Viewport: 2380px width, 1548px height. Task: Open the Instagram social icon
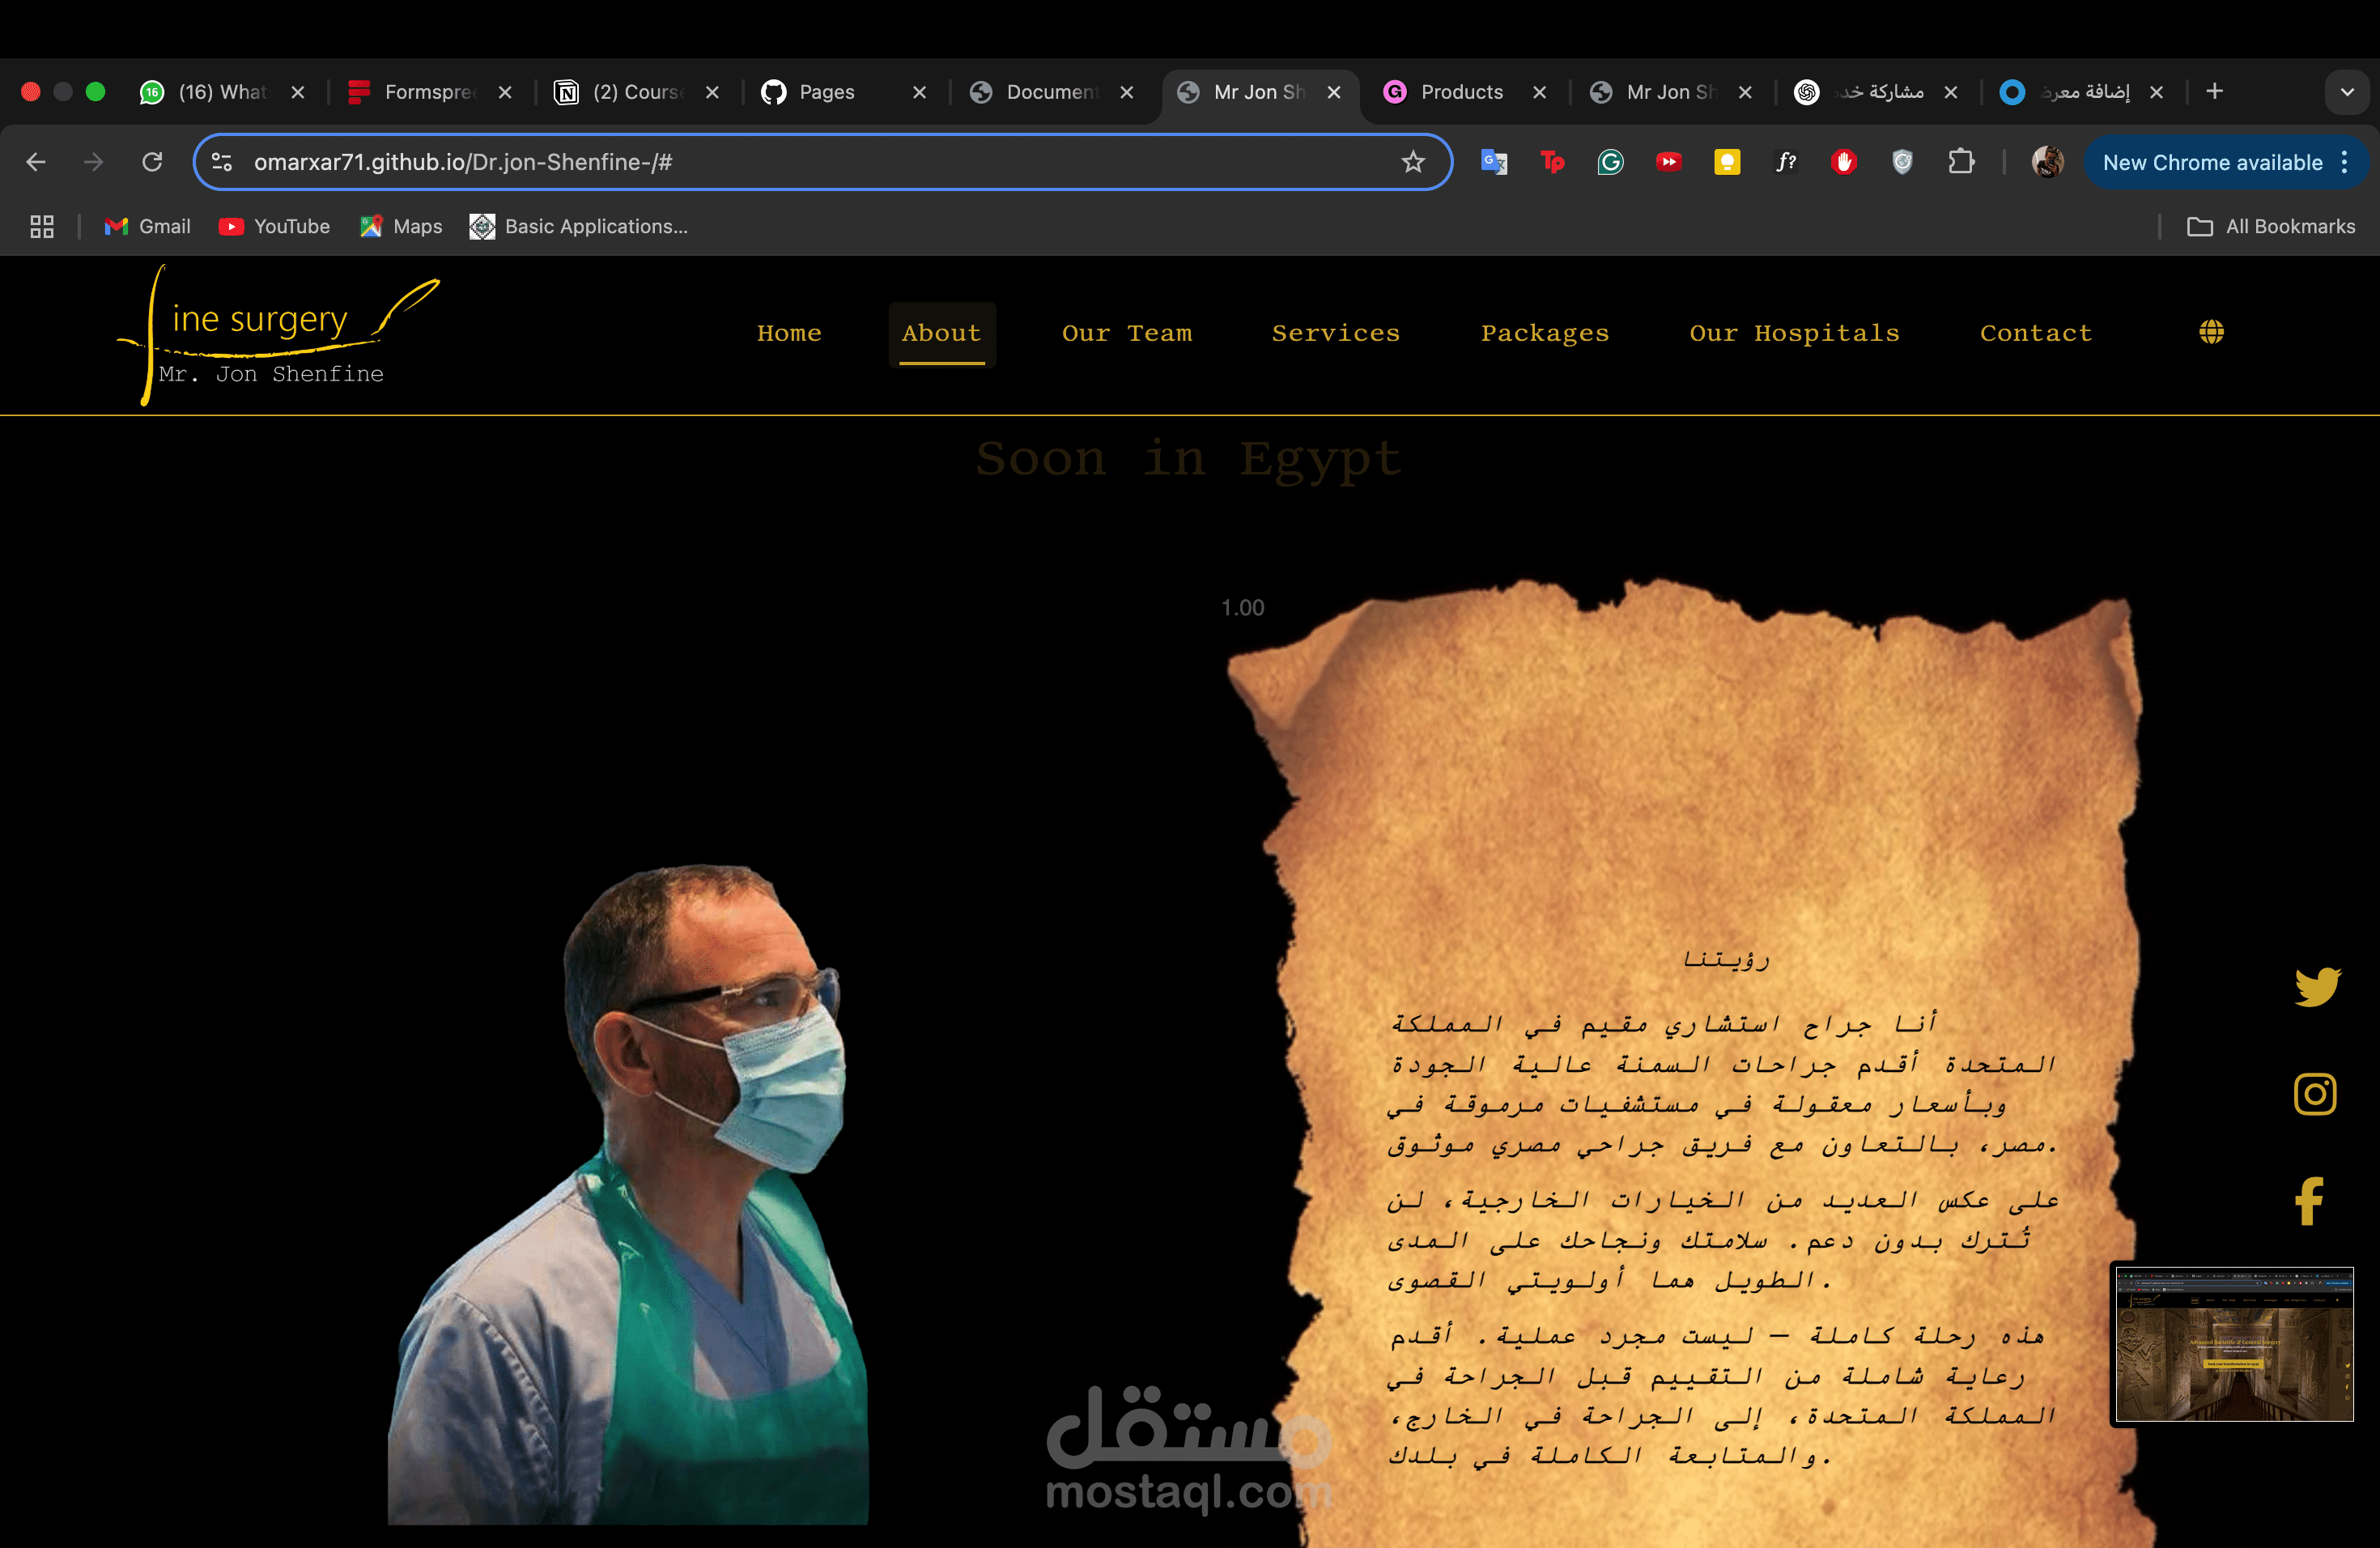click(2314, 1093)
